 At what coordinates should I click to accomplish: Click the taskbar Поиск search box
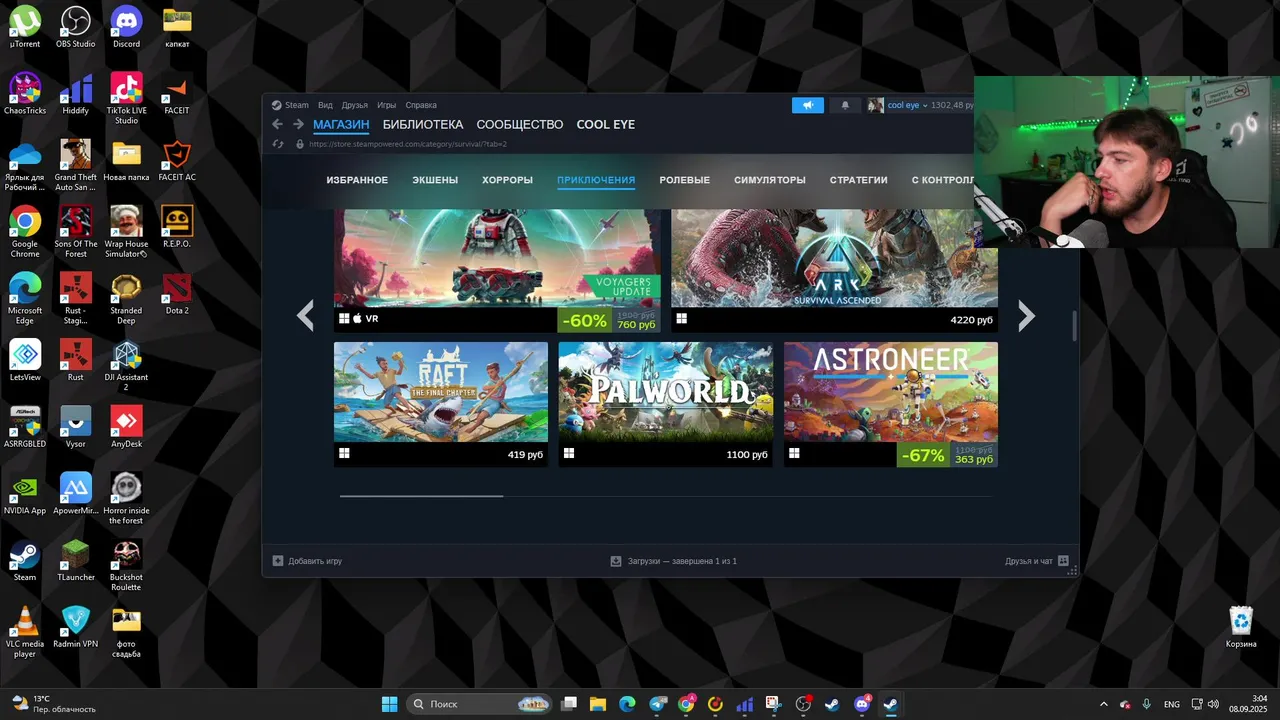pos(480,704)
